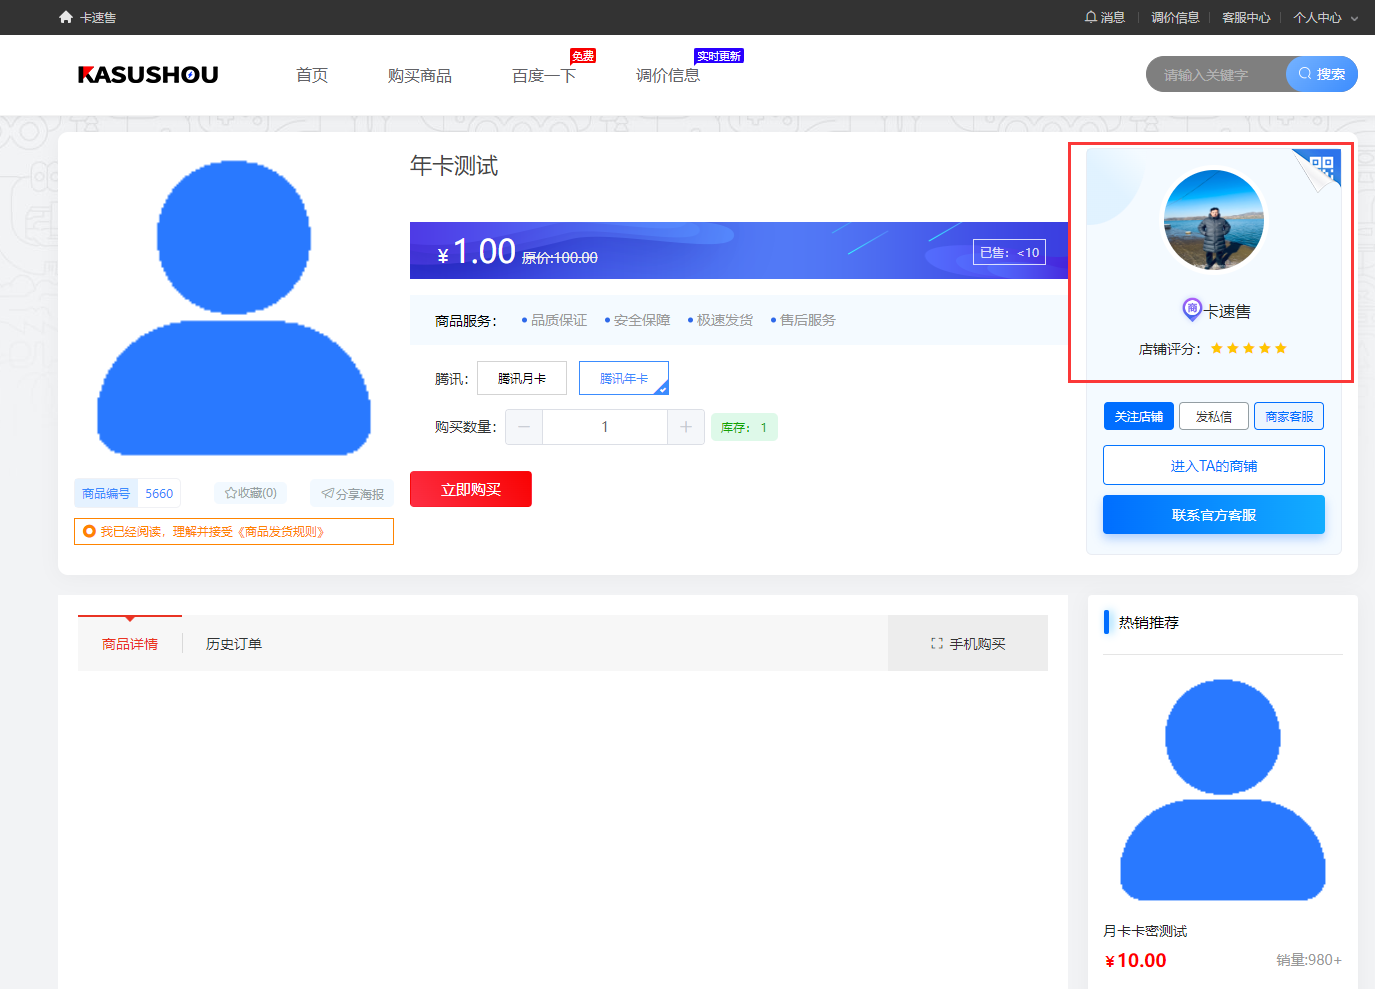1375x989 pixels.
Task: Click the 商家客服 button
Action: (x=1289, y=416)
